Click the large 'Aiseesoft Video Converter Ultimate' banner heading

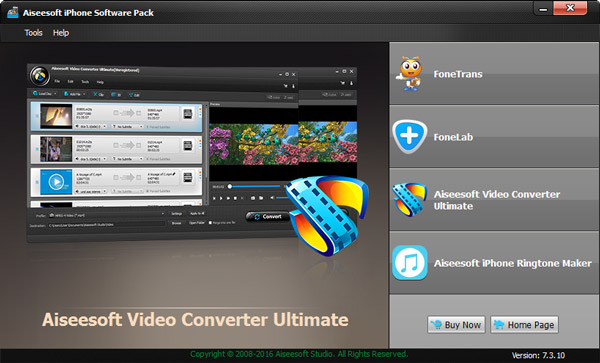[195, 320]
